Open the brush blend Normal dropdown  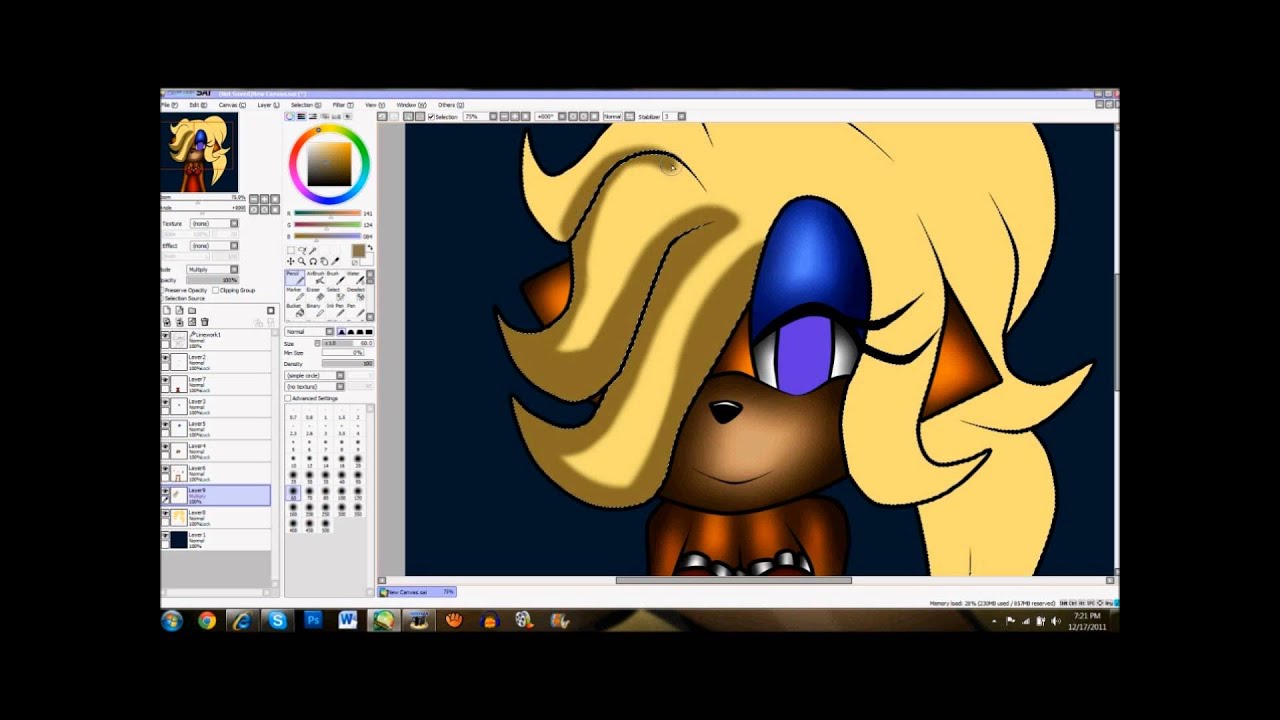310,332
